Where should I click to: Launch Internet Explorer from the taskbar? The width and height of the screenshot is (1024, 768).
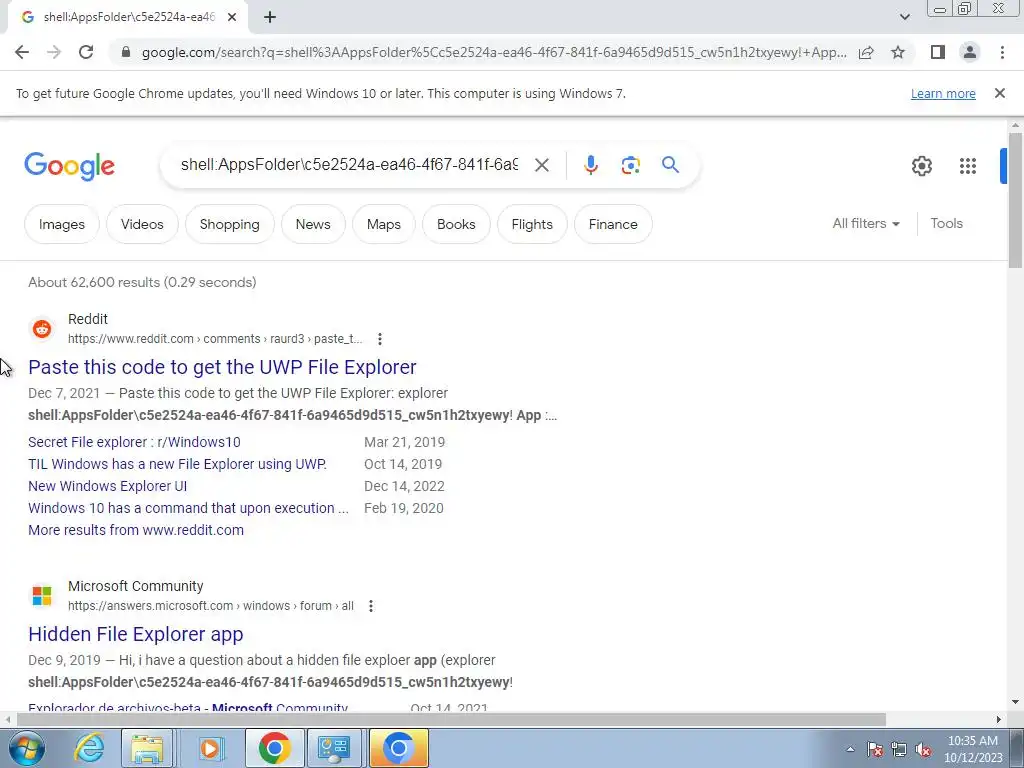tap(89, 748)
